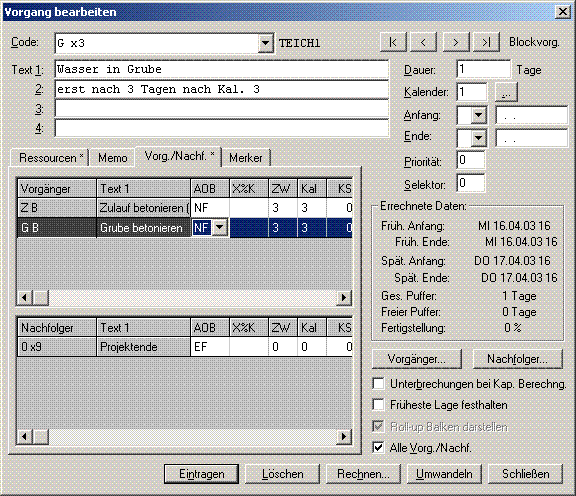Screen dimensions: 576x496
Task: Select the Vorg./Nachf. tab
Action: click(x=179, y=156)
